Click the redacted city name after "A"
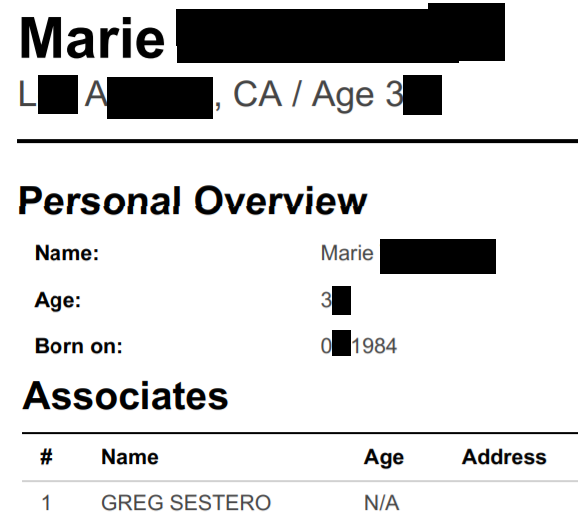The image size is (578, 525). coord(160,98)
